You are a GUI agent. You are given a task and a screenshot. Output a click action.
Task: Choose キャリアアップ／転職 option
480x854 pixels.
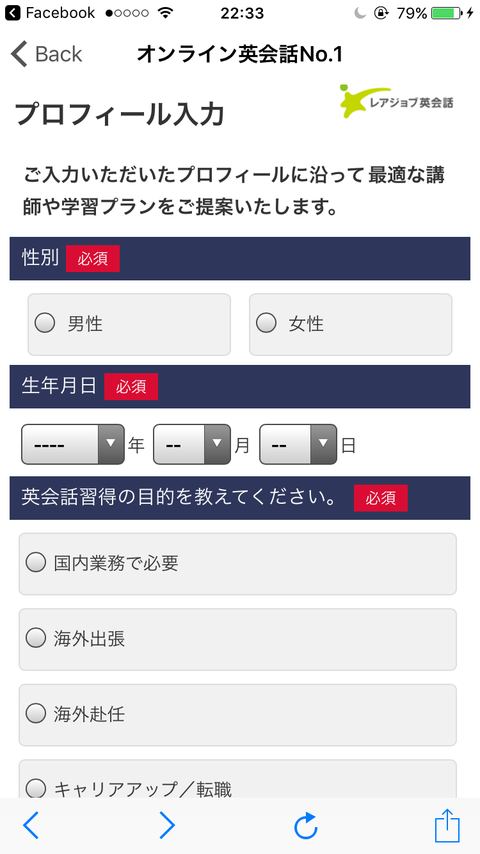pyautogui.click(x=238, y=780)
